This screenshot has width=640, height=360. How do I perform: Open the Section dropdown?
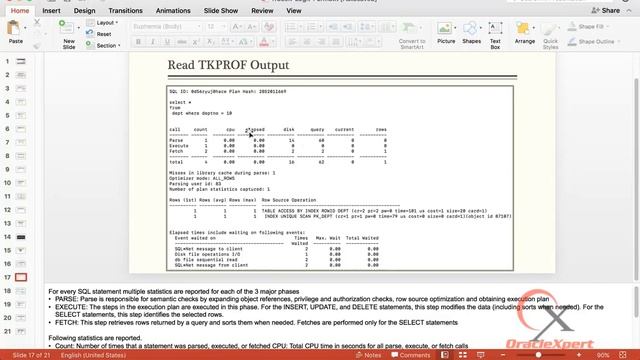point(103,46)
